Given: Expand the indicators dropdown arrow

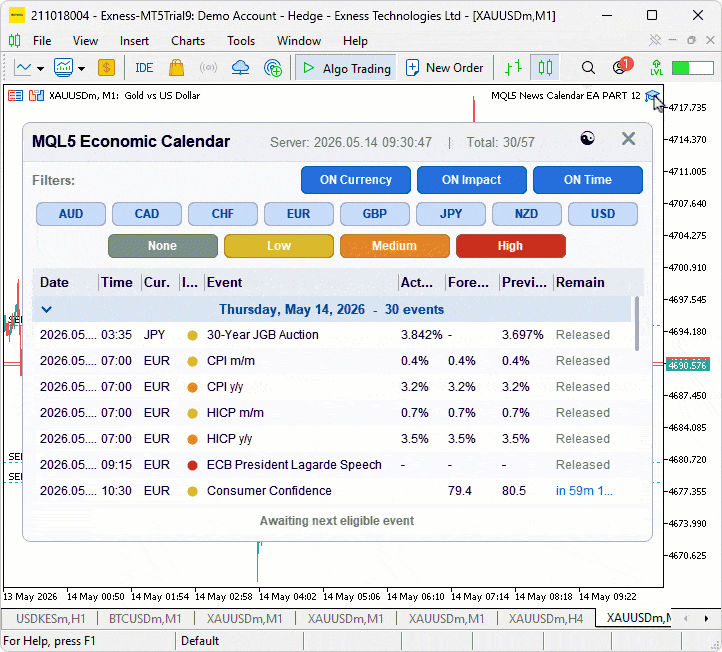Looking at the screenshot, I should tap(82, 69).
